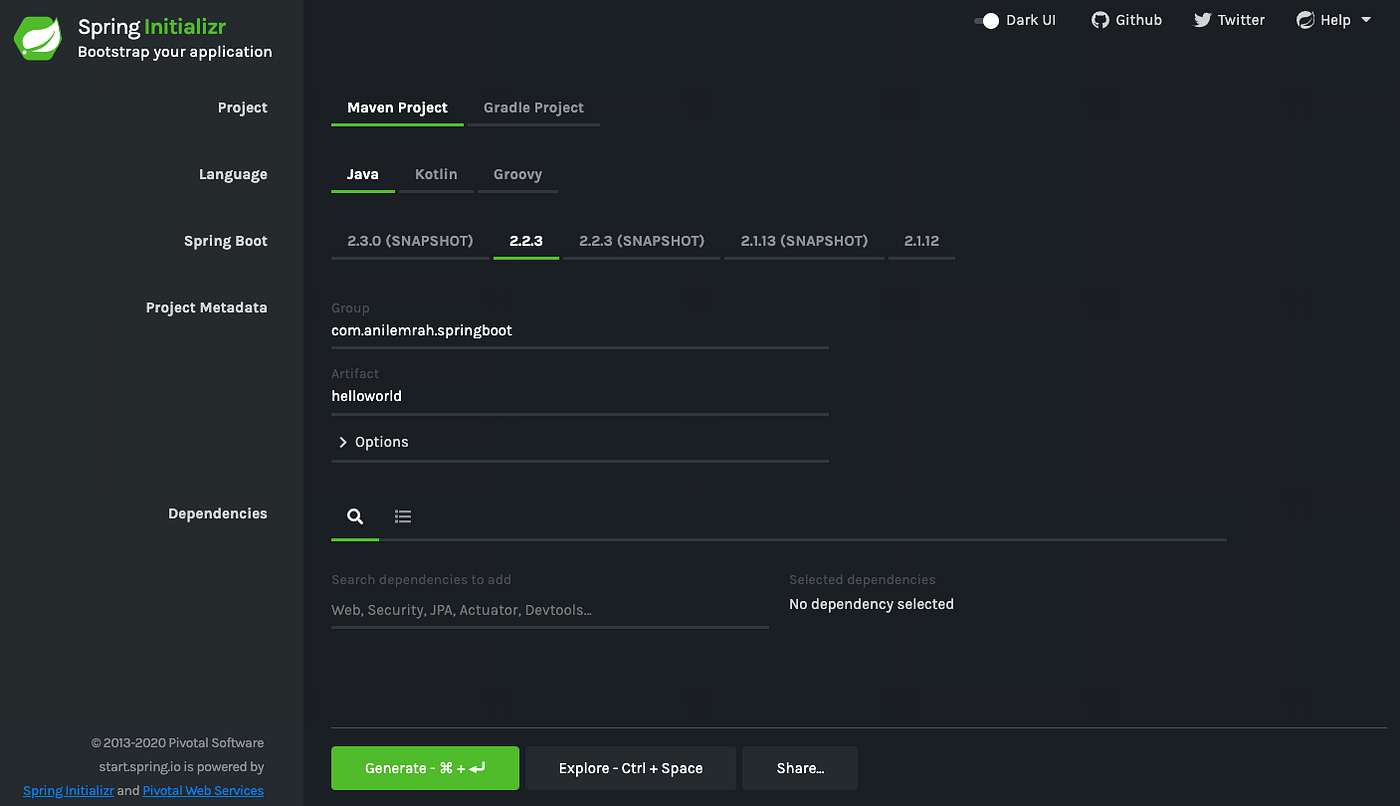Click the Group input field
The image size is (1400, 806).
[580, 330]
